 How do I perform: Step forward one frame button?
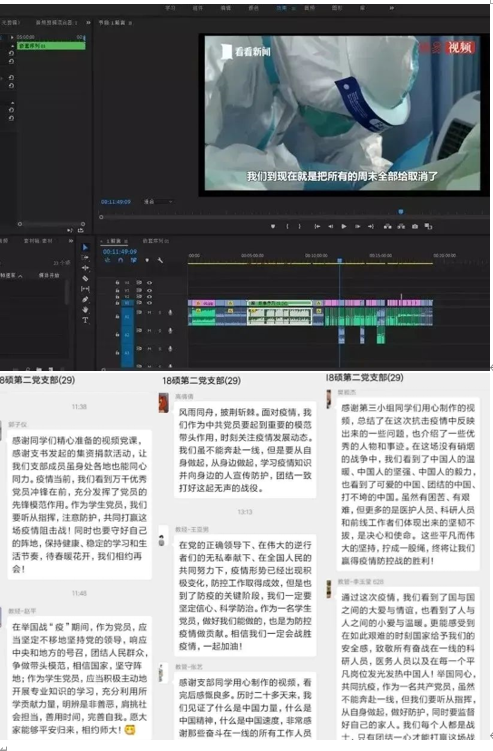357,226
